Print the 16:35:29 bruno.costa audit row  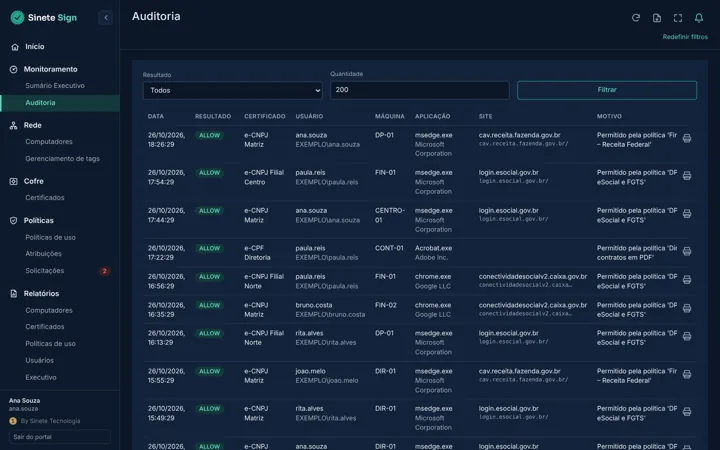(687, 308)
